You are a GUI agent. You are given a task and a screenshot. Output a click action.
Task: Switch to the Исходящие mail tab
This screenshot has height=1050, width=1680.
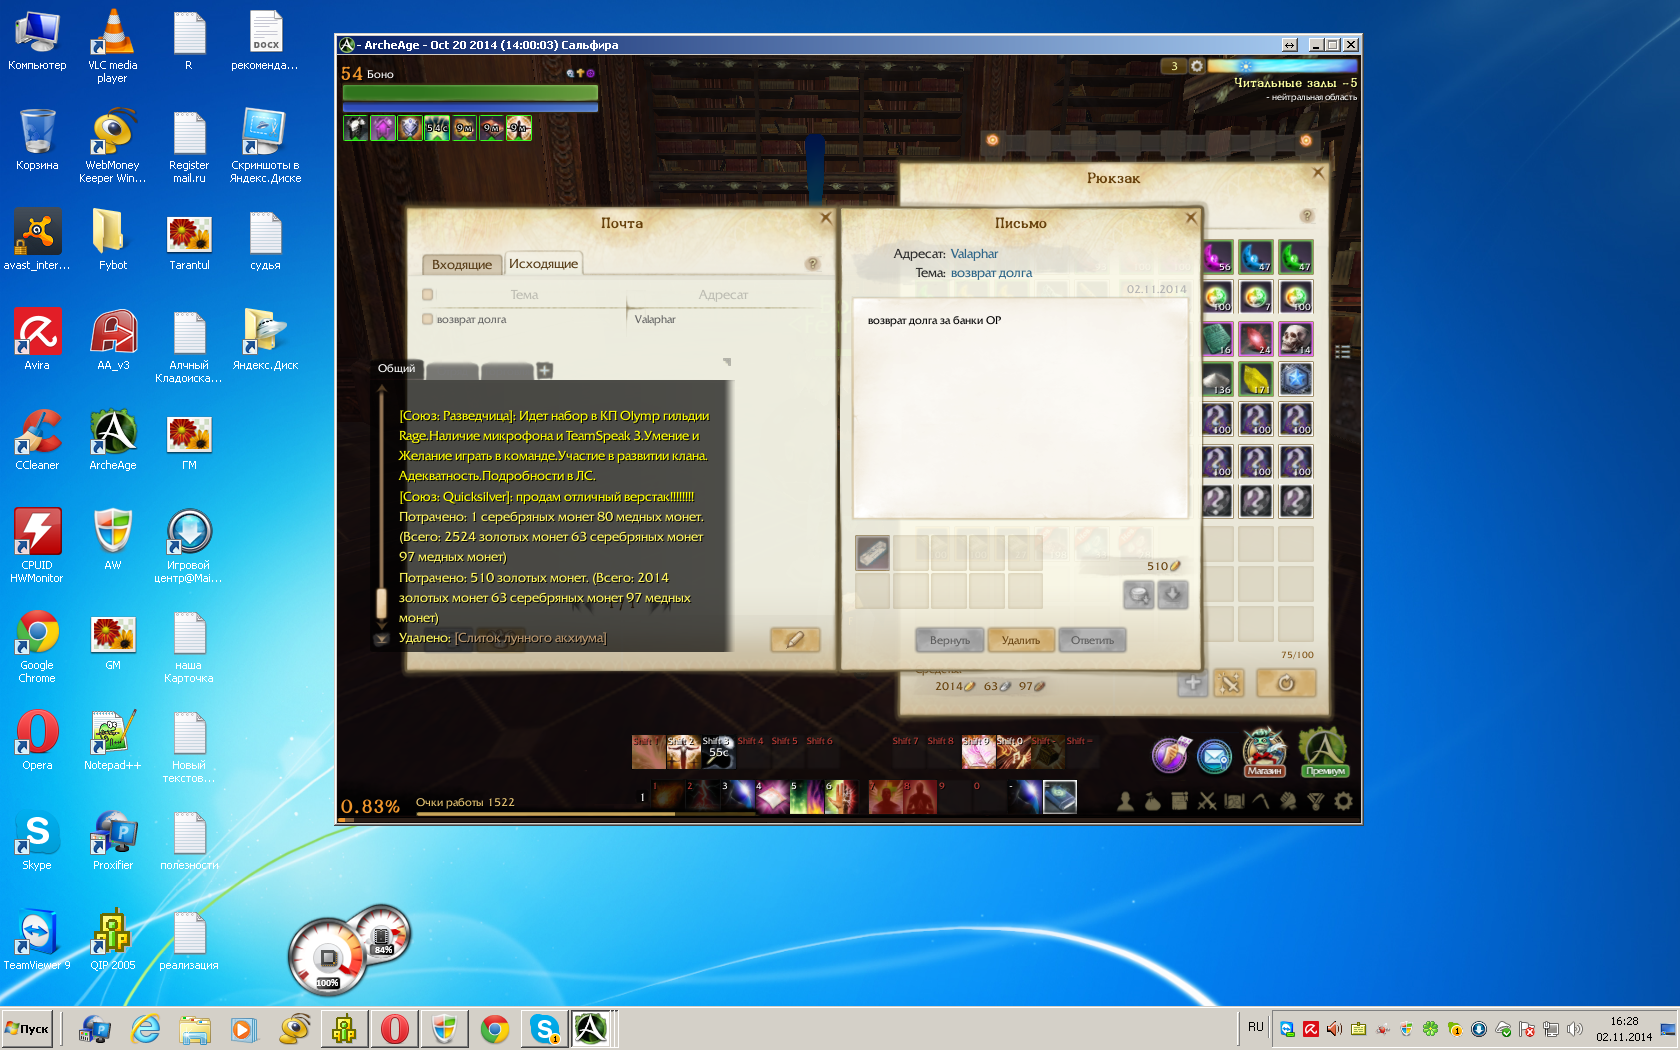(543, 263)
